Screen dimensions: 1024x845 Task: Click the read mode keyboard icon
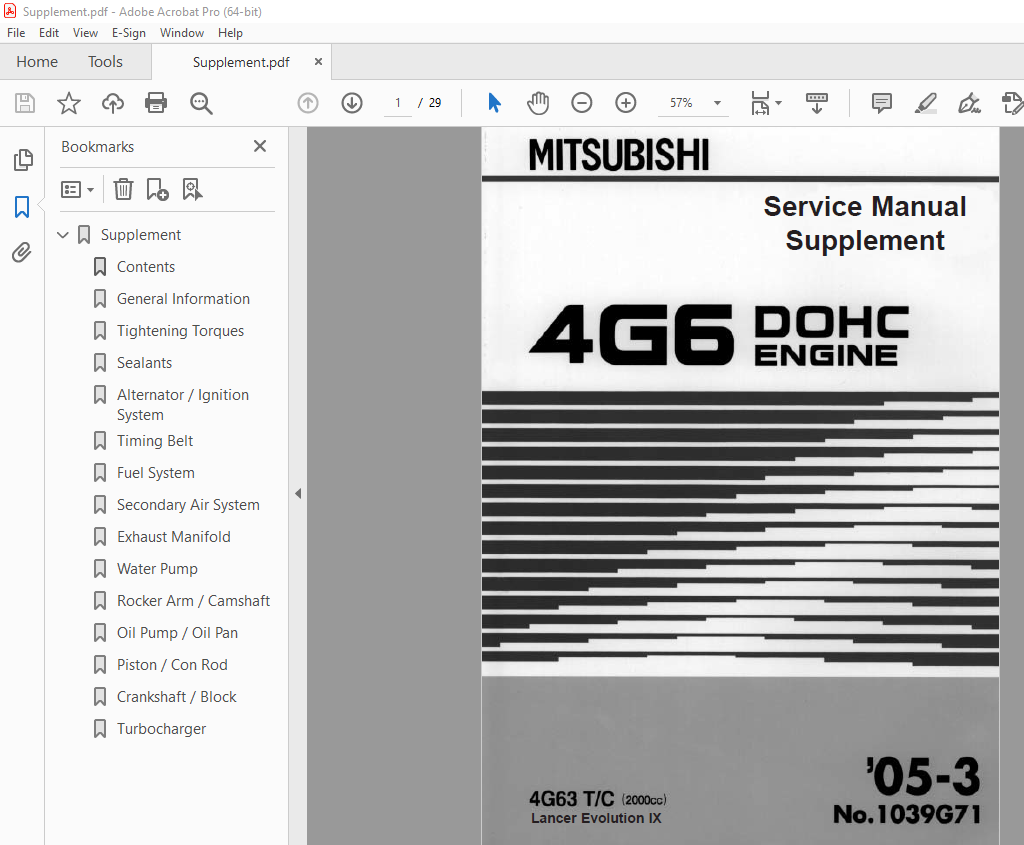tap(816, 103)
